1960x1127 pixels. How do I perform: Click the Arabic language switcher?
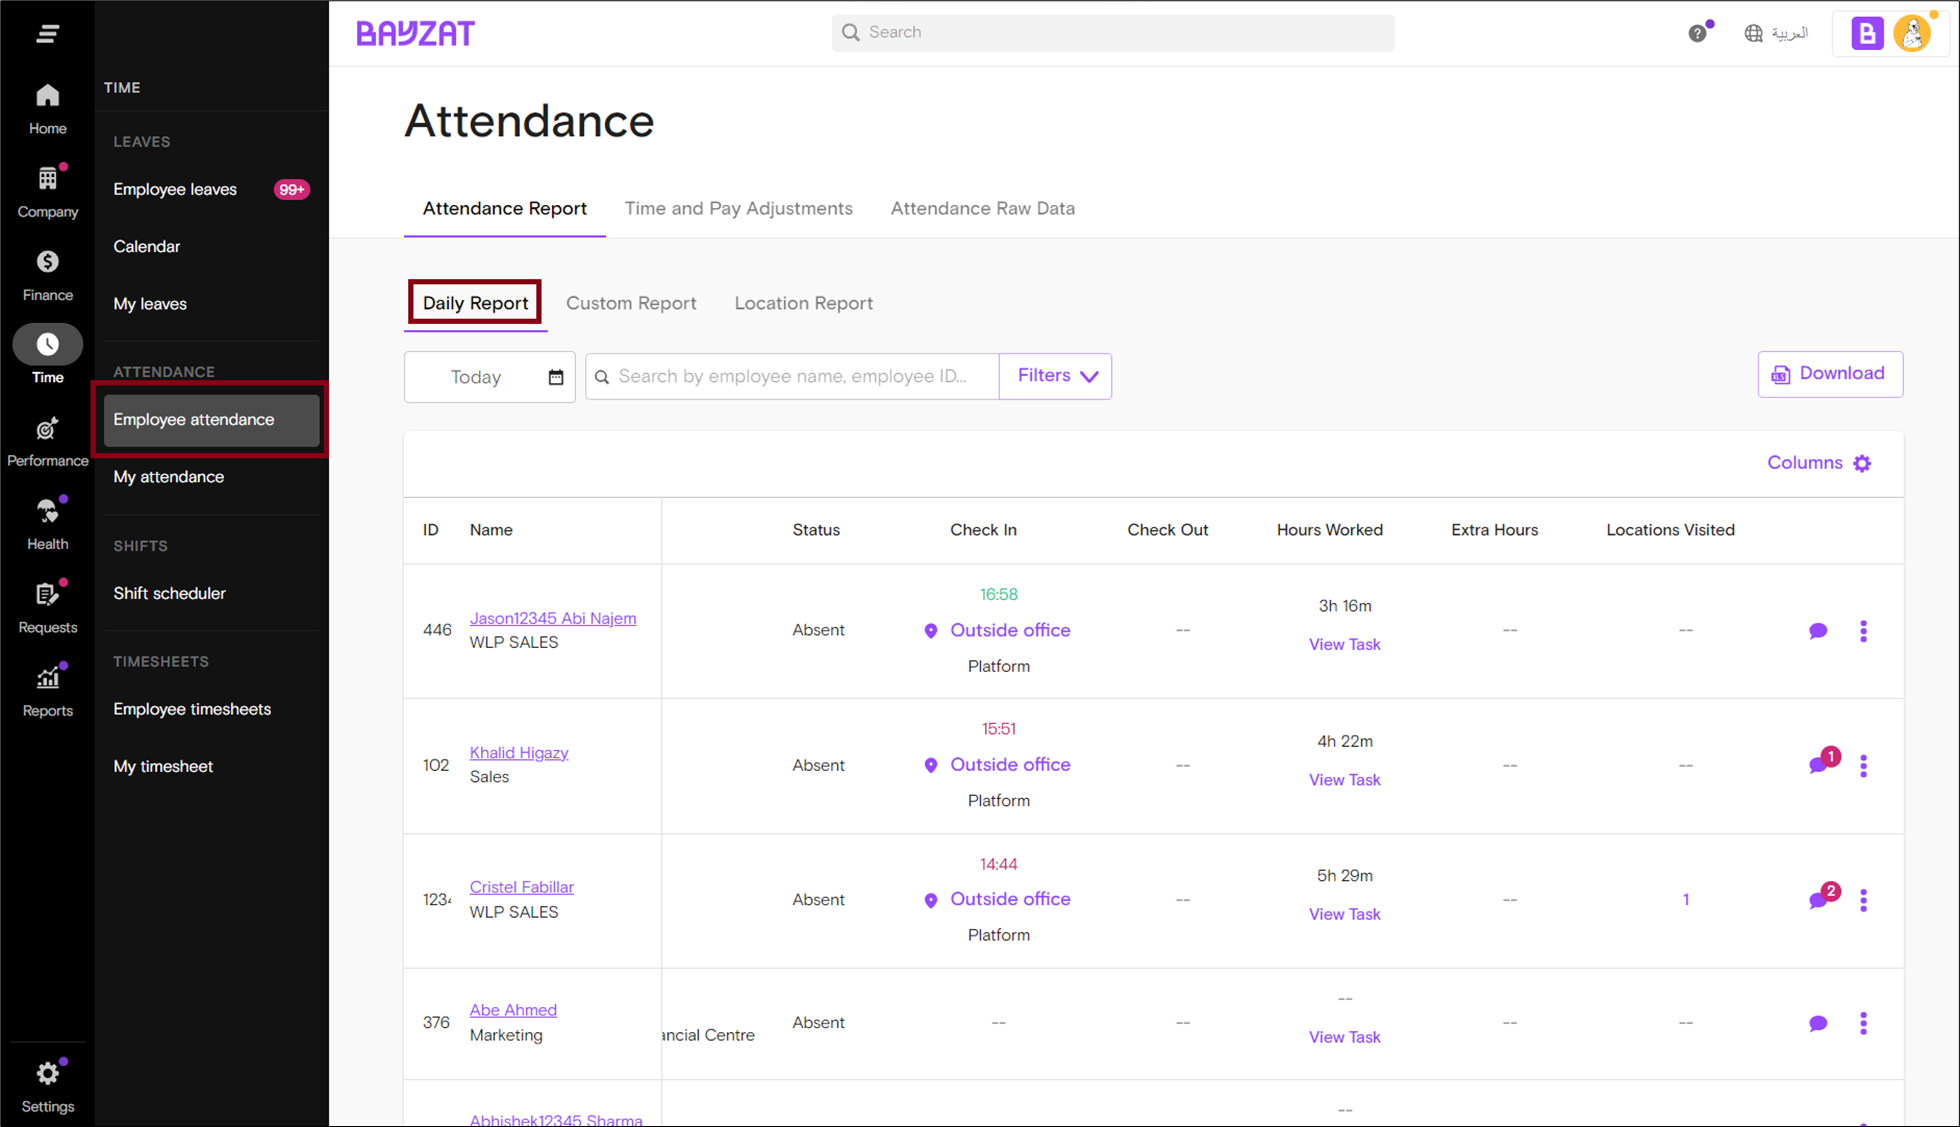tap(1776, 32)
